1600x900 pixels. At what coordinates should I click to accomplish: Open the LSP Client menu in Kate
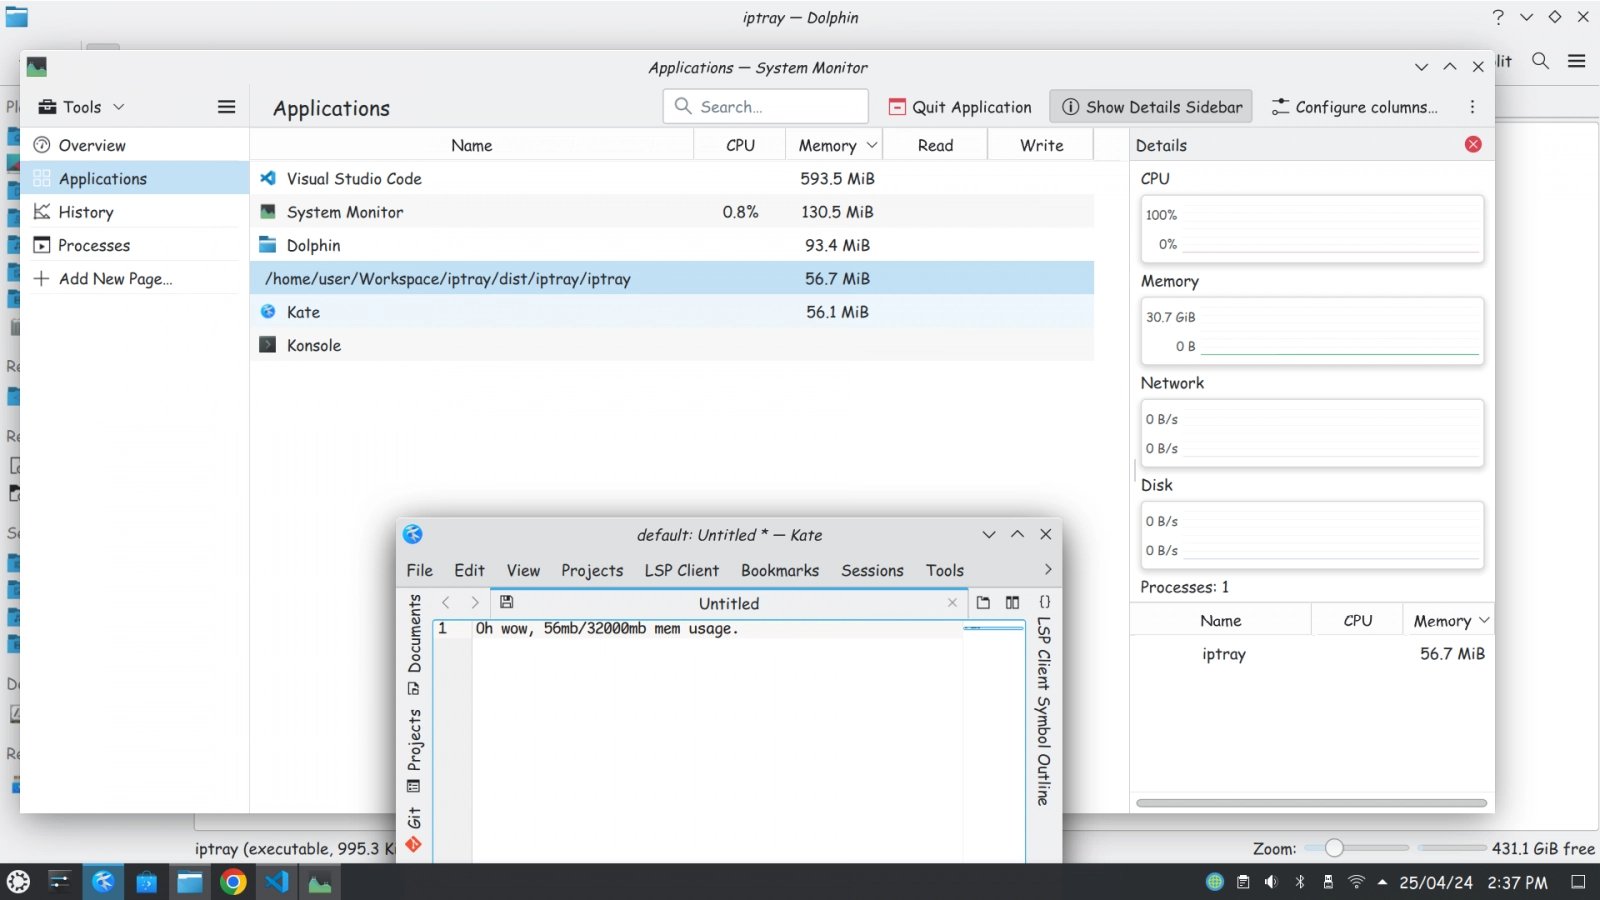[x=681, y=570]
